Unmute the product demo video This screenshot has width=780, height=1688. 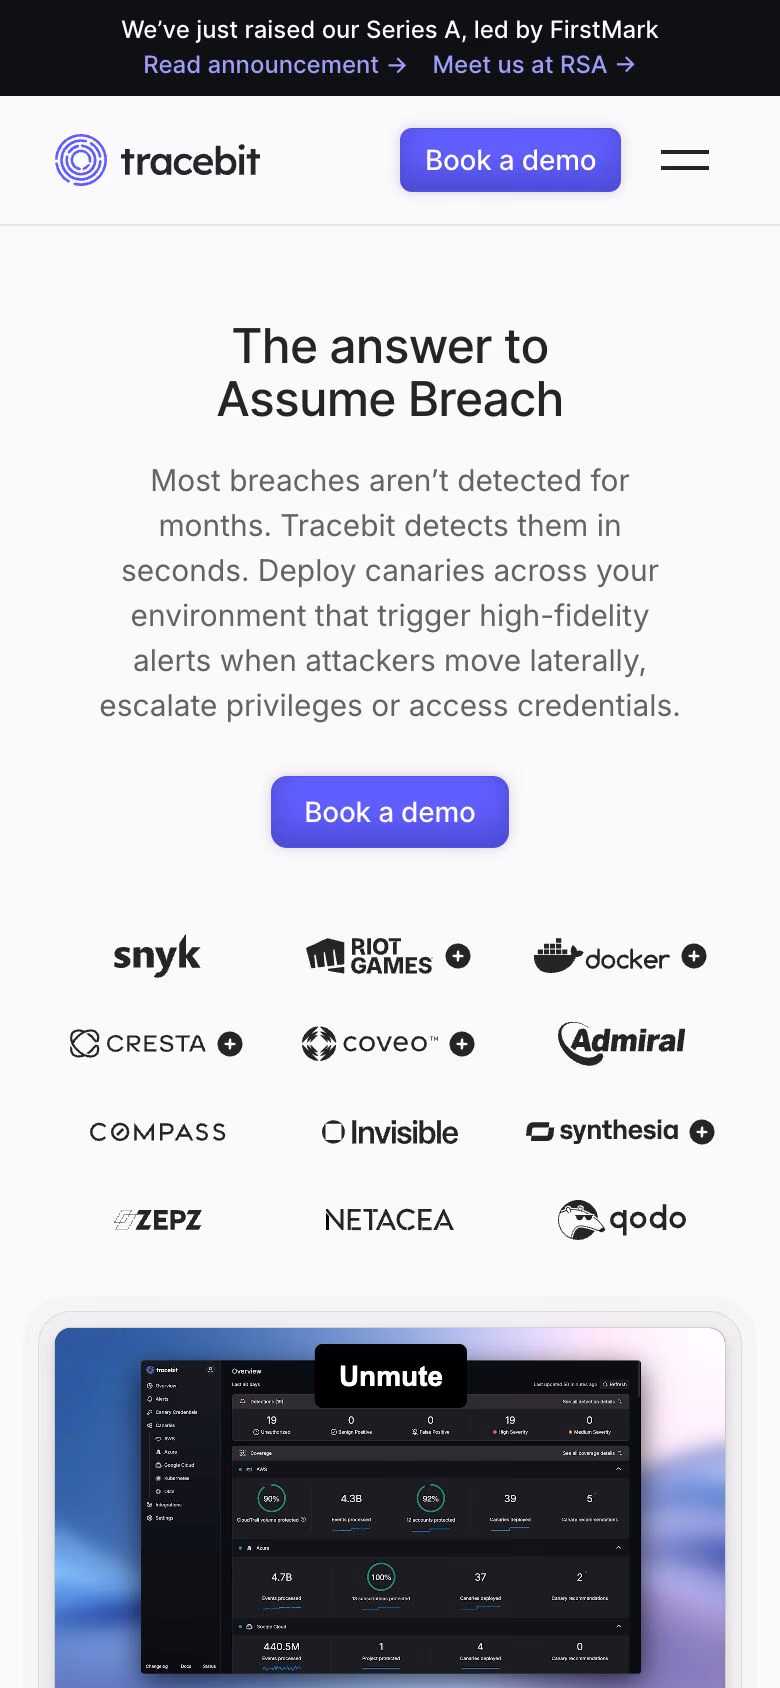tap(390, 1376)
